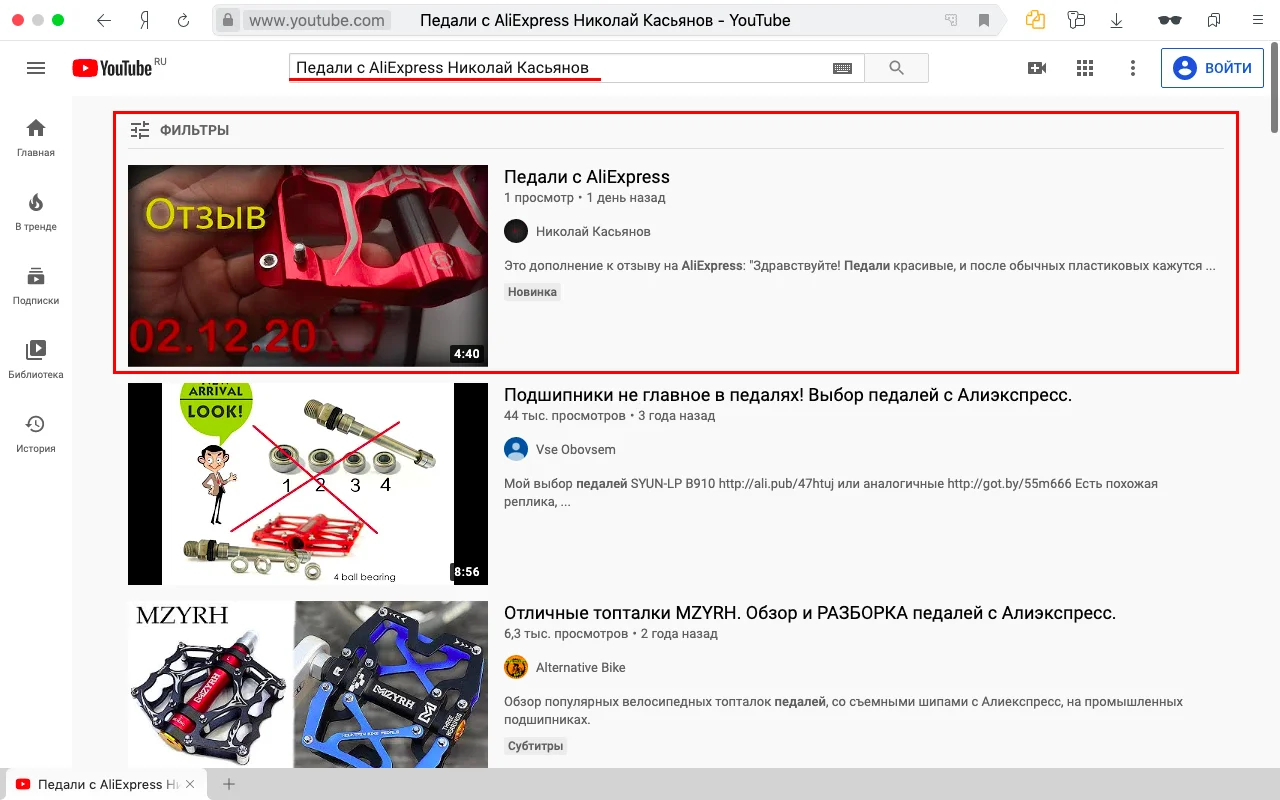Open Подписки in the sidebar

coord(36,286)
